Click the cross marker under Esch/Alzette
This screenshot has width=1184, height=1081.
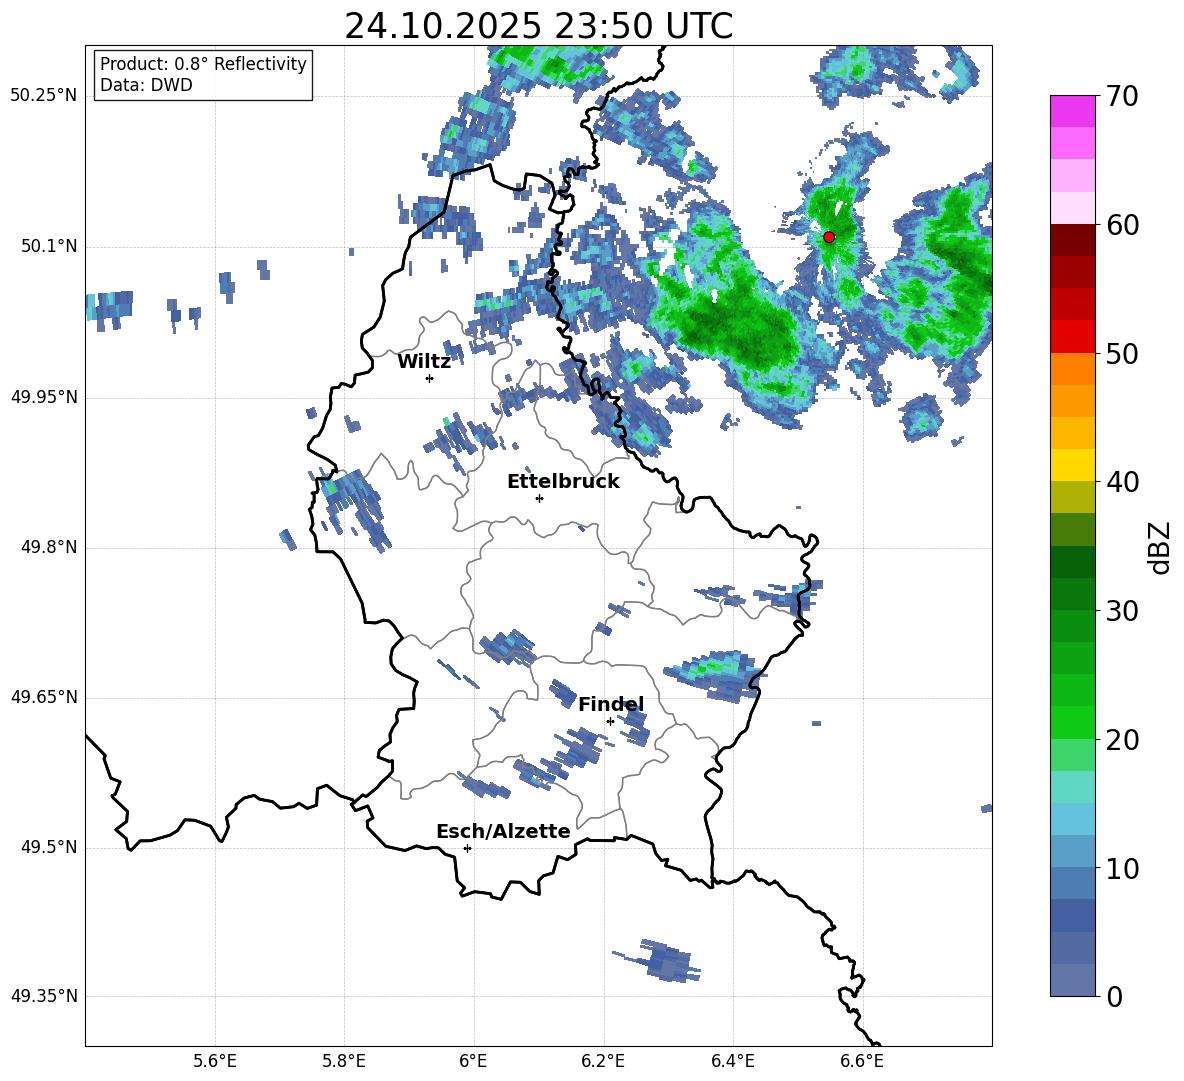pos(467,848)
